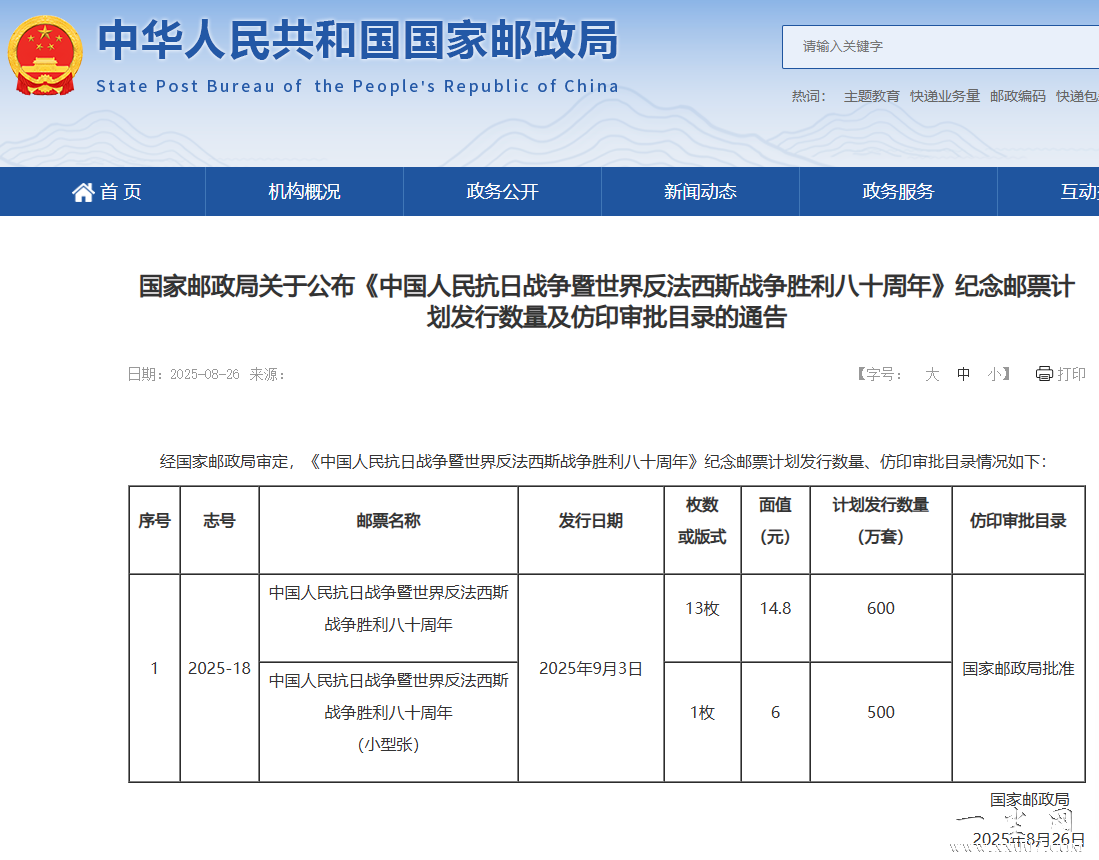Click hot word 主题教育
The height and width of the screenshot is (860, 1099).
point(871,96)
